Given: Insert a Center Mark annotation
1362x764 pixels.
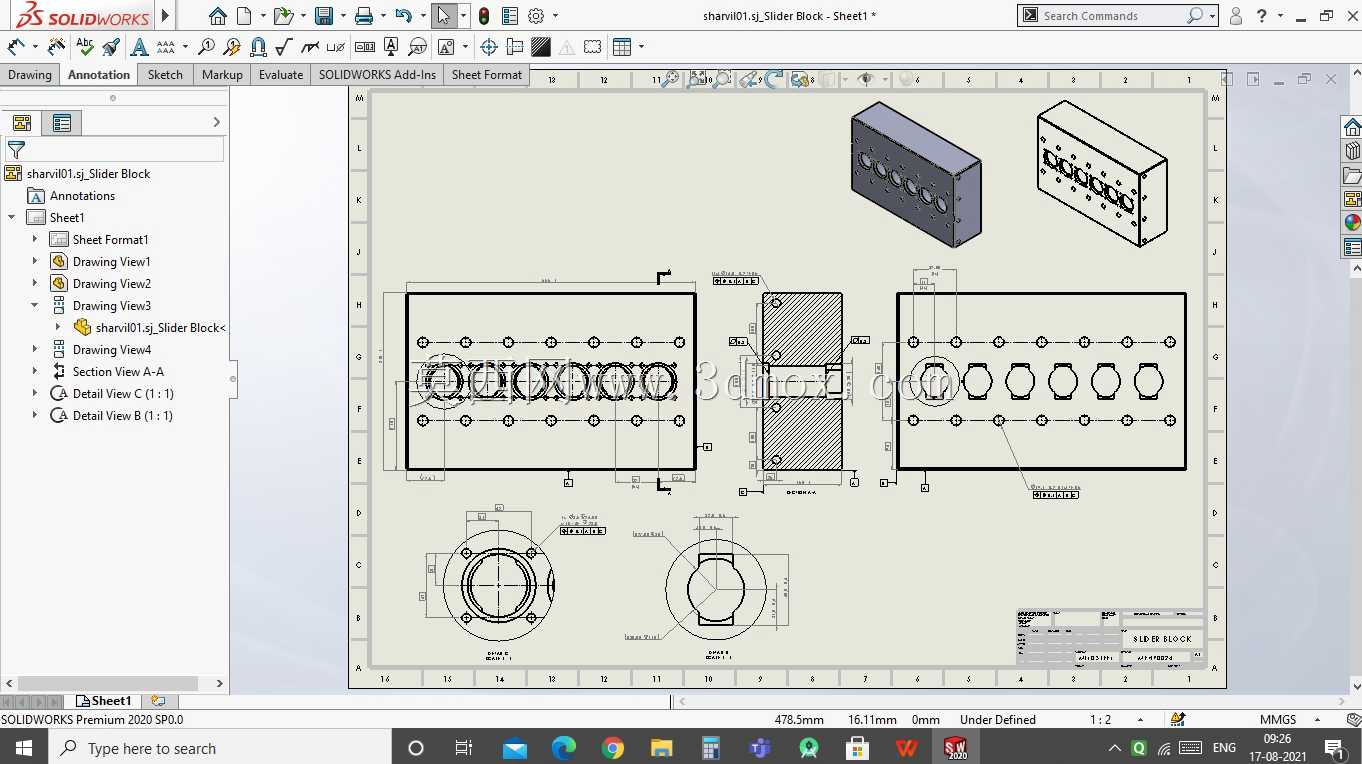Looking at the screenshot, I should 489,46.
